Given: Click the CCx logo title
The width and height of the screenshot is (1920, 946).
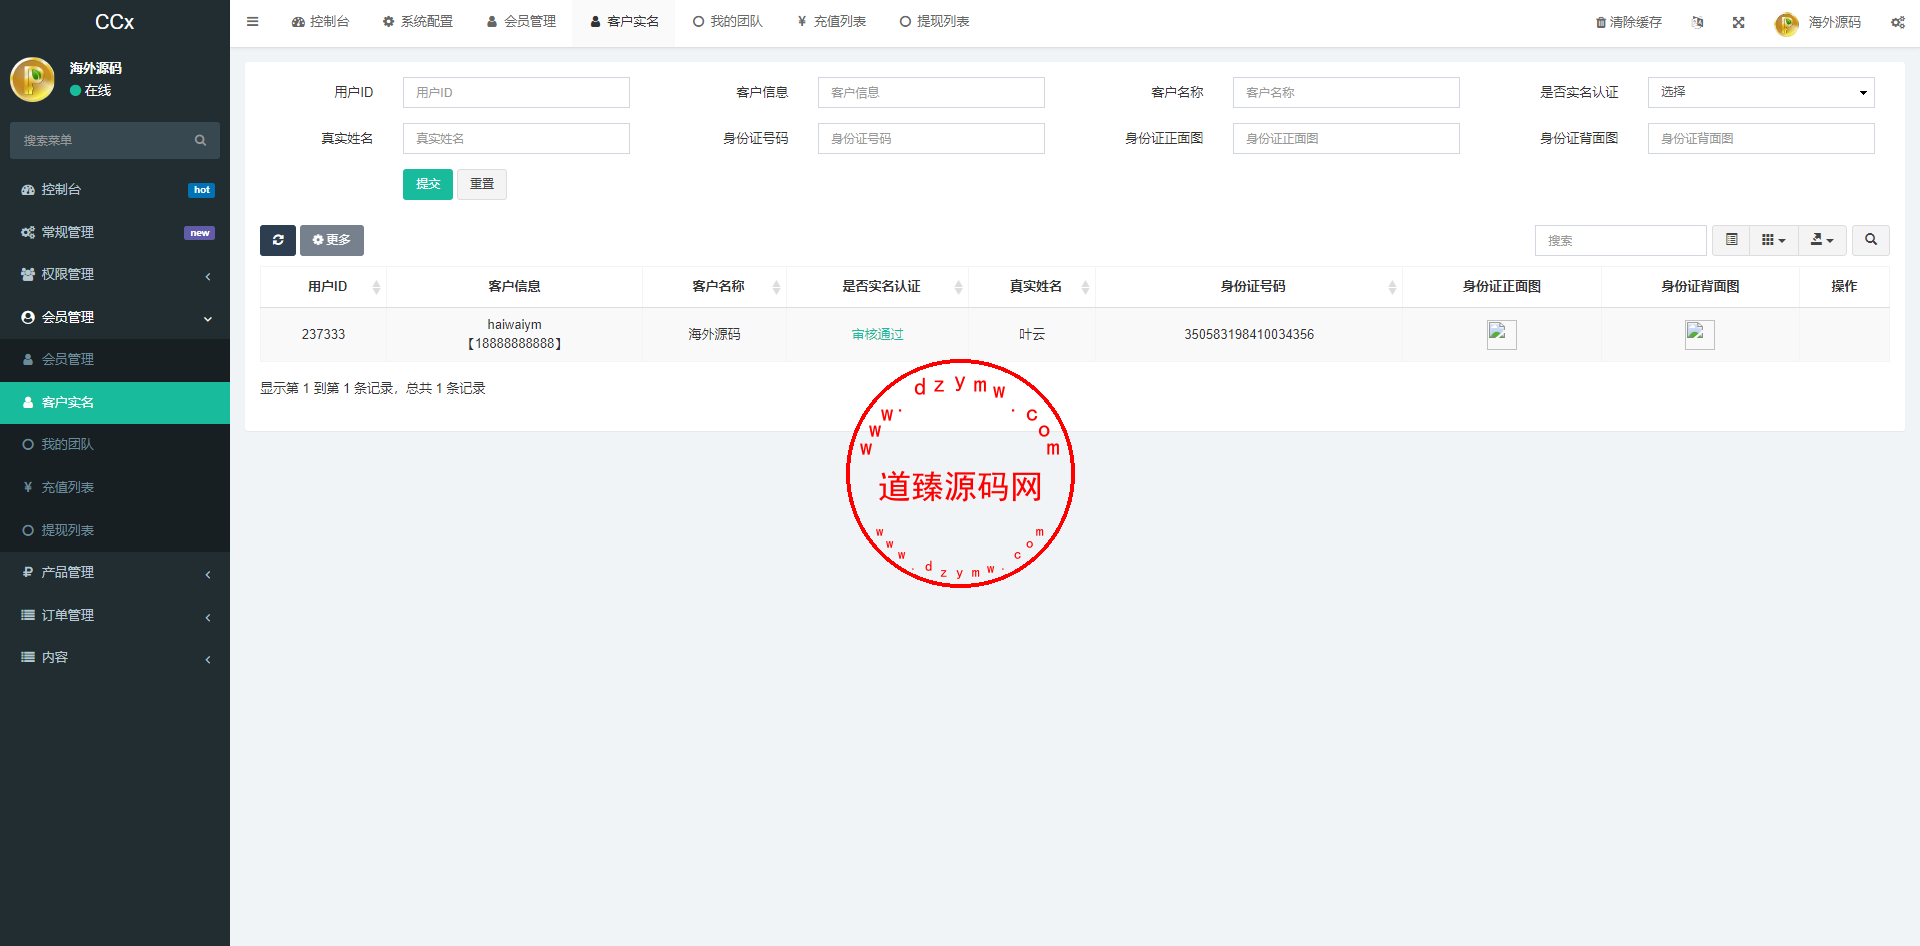Looking at the screenshot, I should pyautogui.click(x=114, y=22).
